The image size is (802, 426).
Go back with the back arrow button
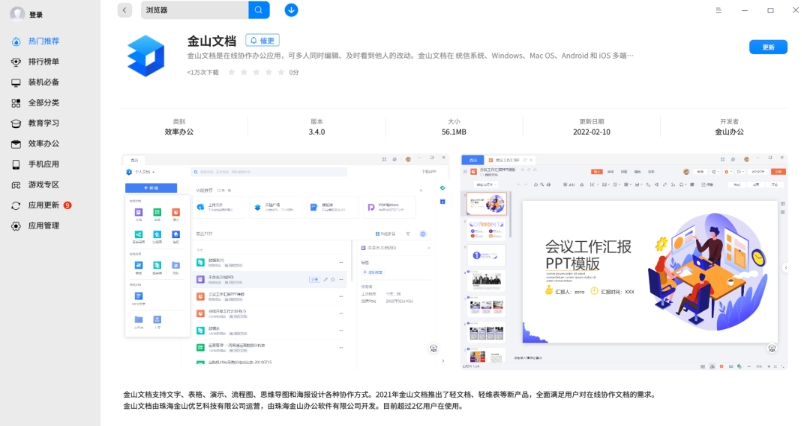pyautogui.click(x=125, y=10)
